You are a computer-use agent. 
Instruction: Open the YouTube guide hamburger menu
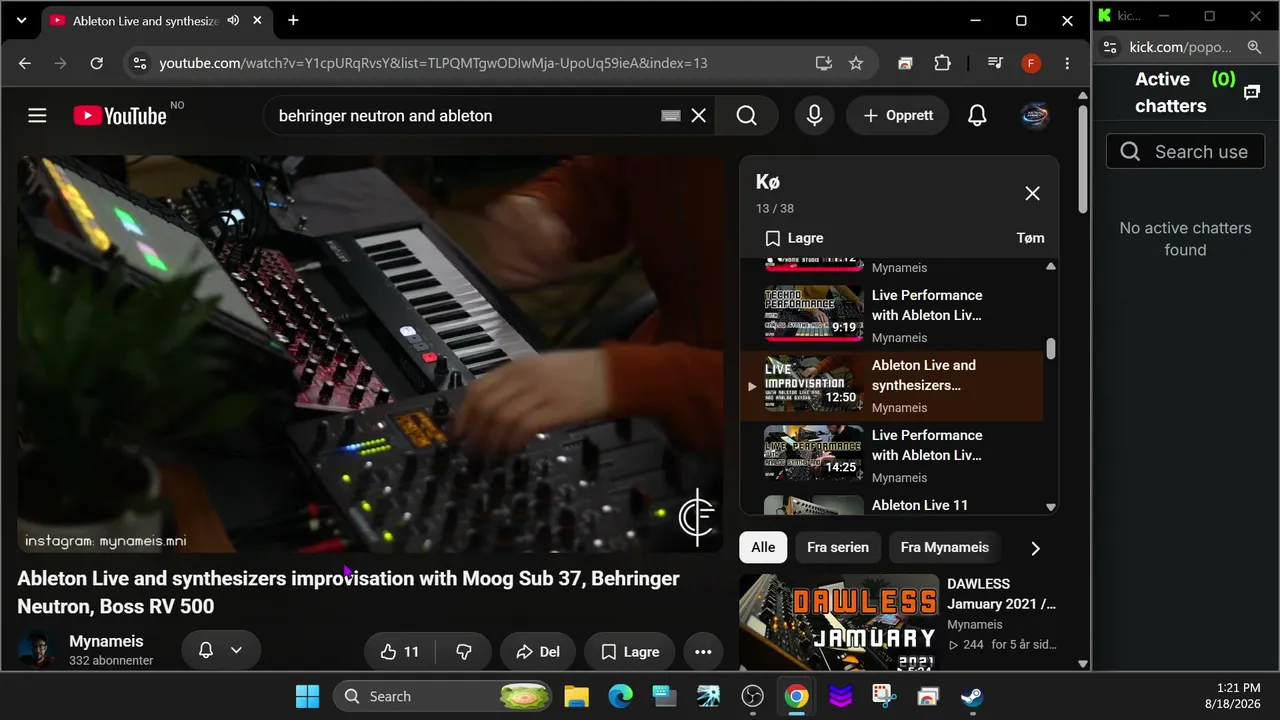tap(37, 116)
